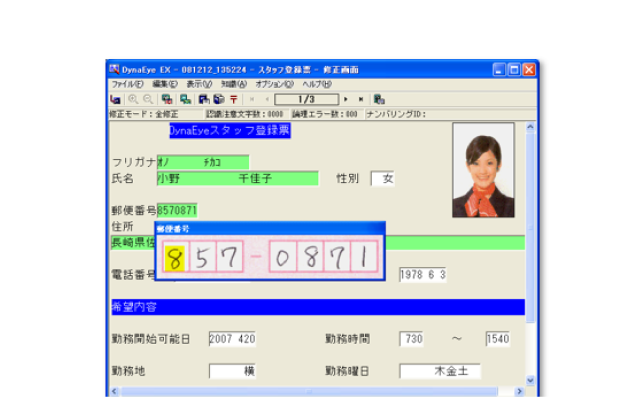Open the 知識(A) menu

tap(234, 84)
